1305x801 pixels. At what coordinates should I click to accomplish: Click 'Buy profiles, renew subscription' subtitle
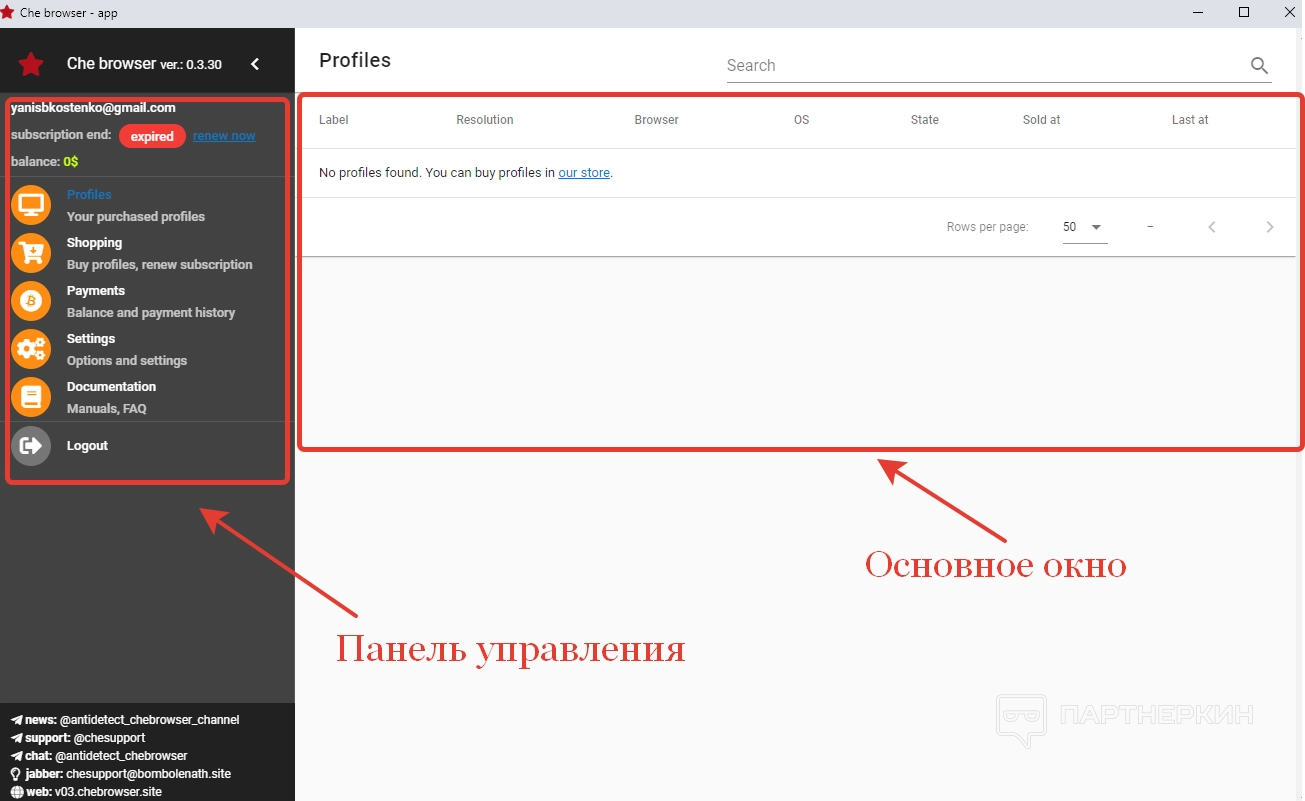(x=160, y=265)
